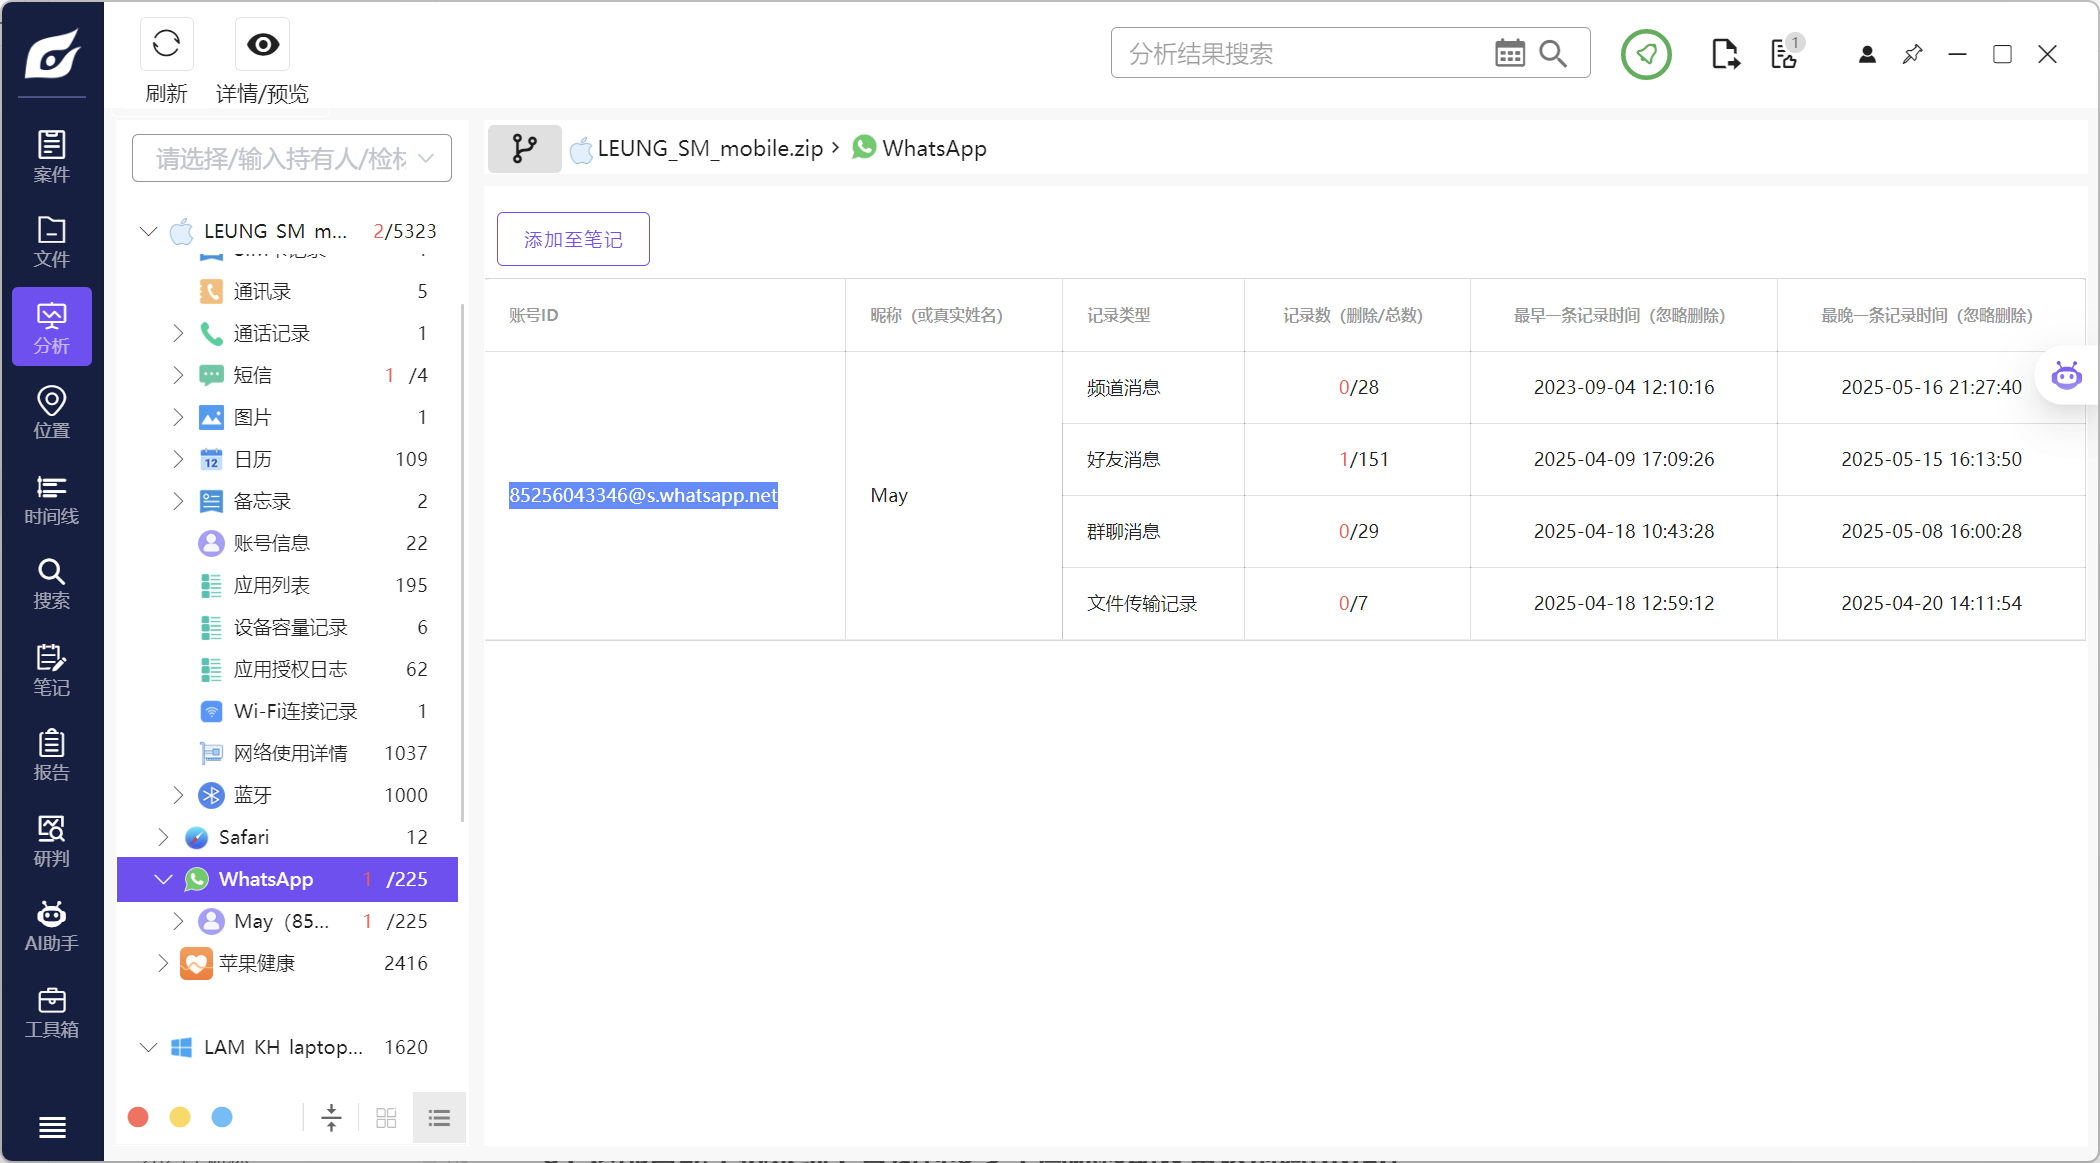Click the green location compass icon
The height and width of the screenshot is (1163, 2100).
[1645, 54]
